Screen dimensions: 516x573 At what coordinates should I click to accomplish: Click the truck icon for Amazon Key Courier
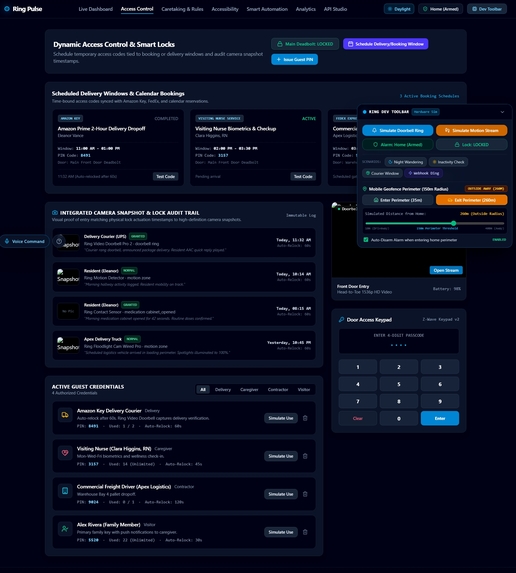pos(65,415)
